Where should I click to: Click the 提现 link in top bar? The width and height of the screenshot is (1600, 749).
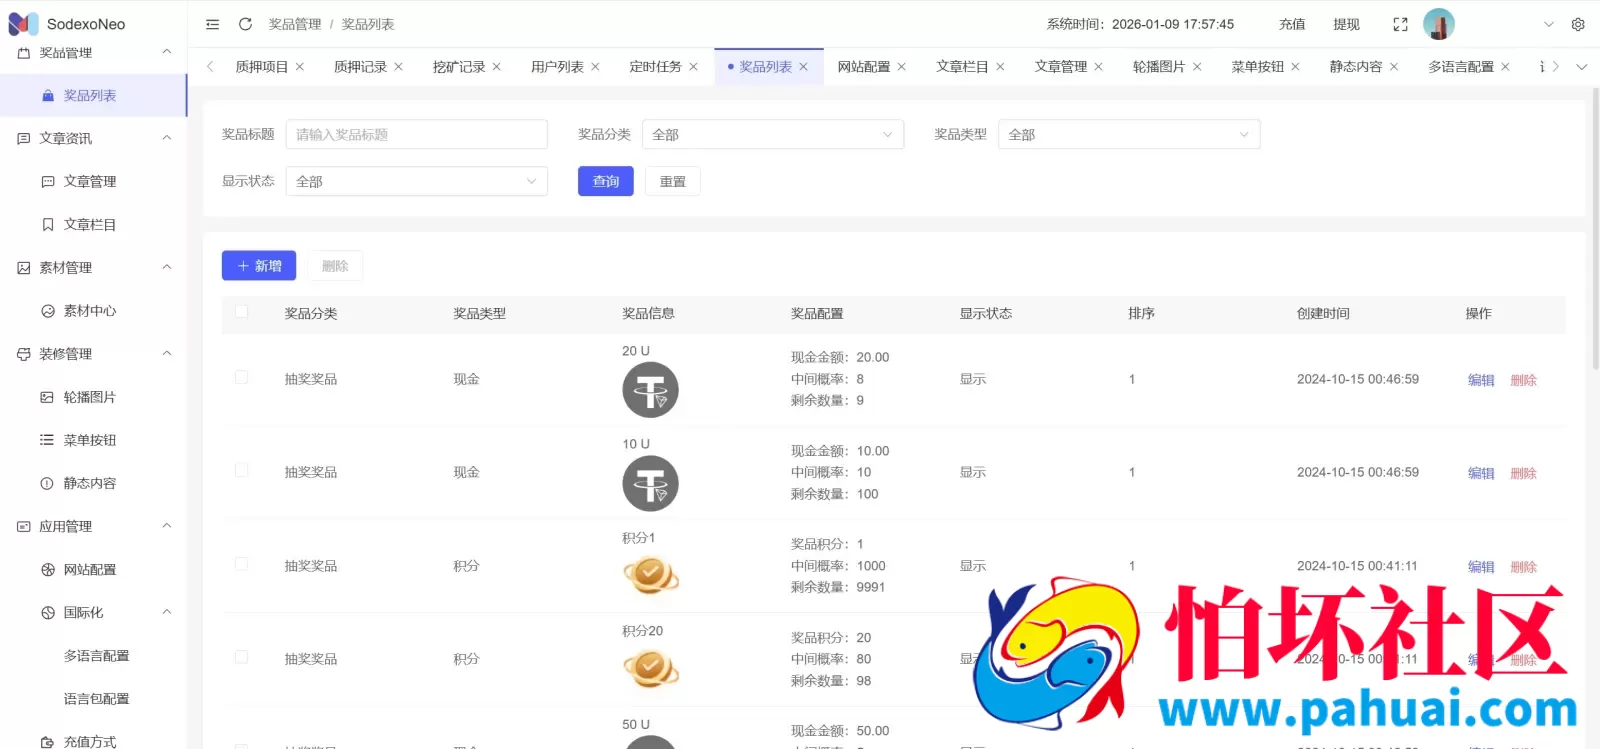1346,24
